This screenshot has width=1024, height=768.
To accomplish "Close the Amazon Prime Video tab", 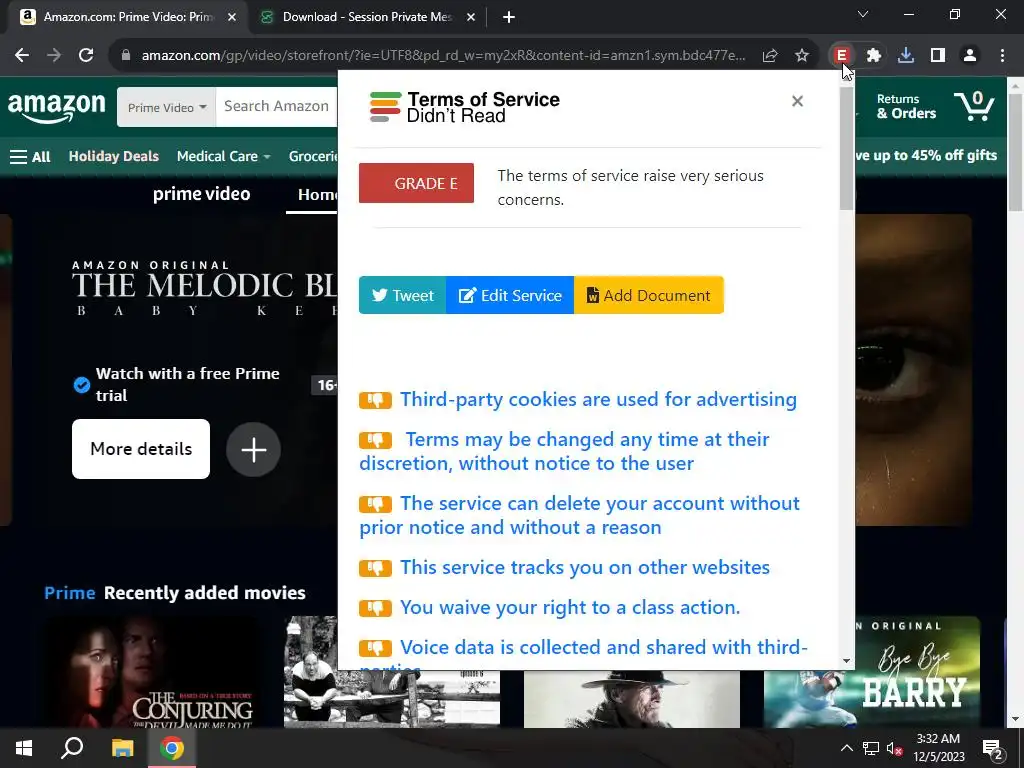I will [232, 18].
